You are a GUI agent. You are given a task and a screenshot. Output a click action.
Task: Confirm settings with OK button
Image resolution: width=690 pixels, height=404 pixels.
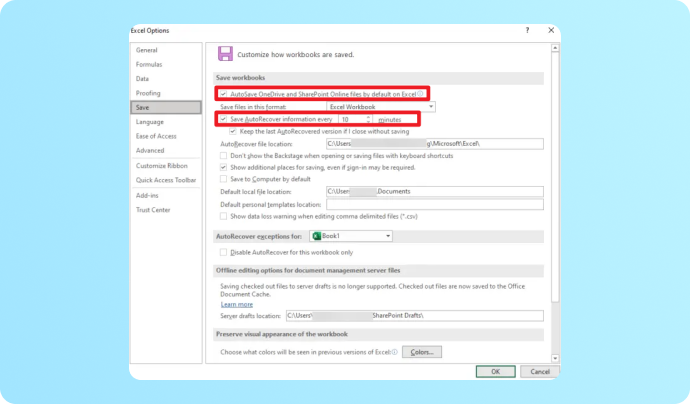pyautogui.click(x=495, y=371)
